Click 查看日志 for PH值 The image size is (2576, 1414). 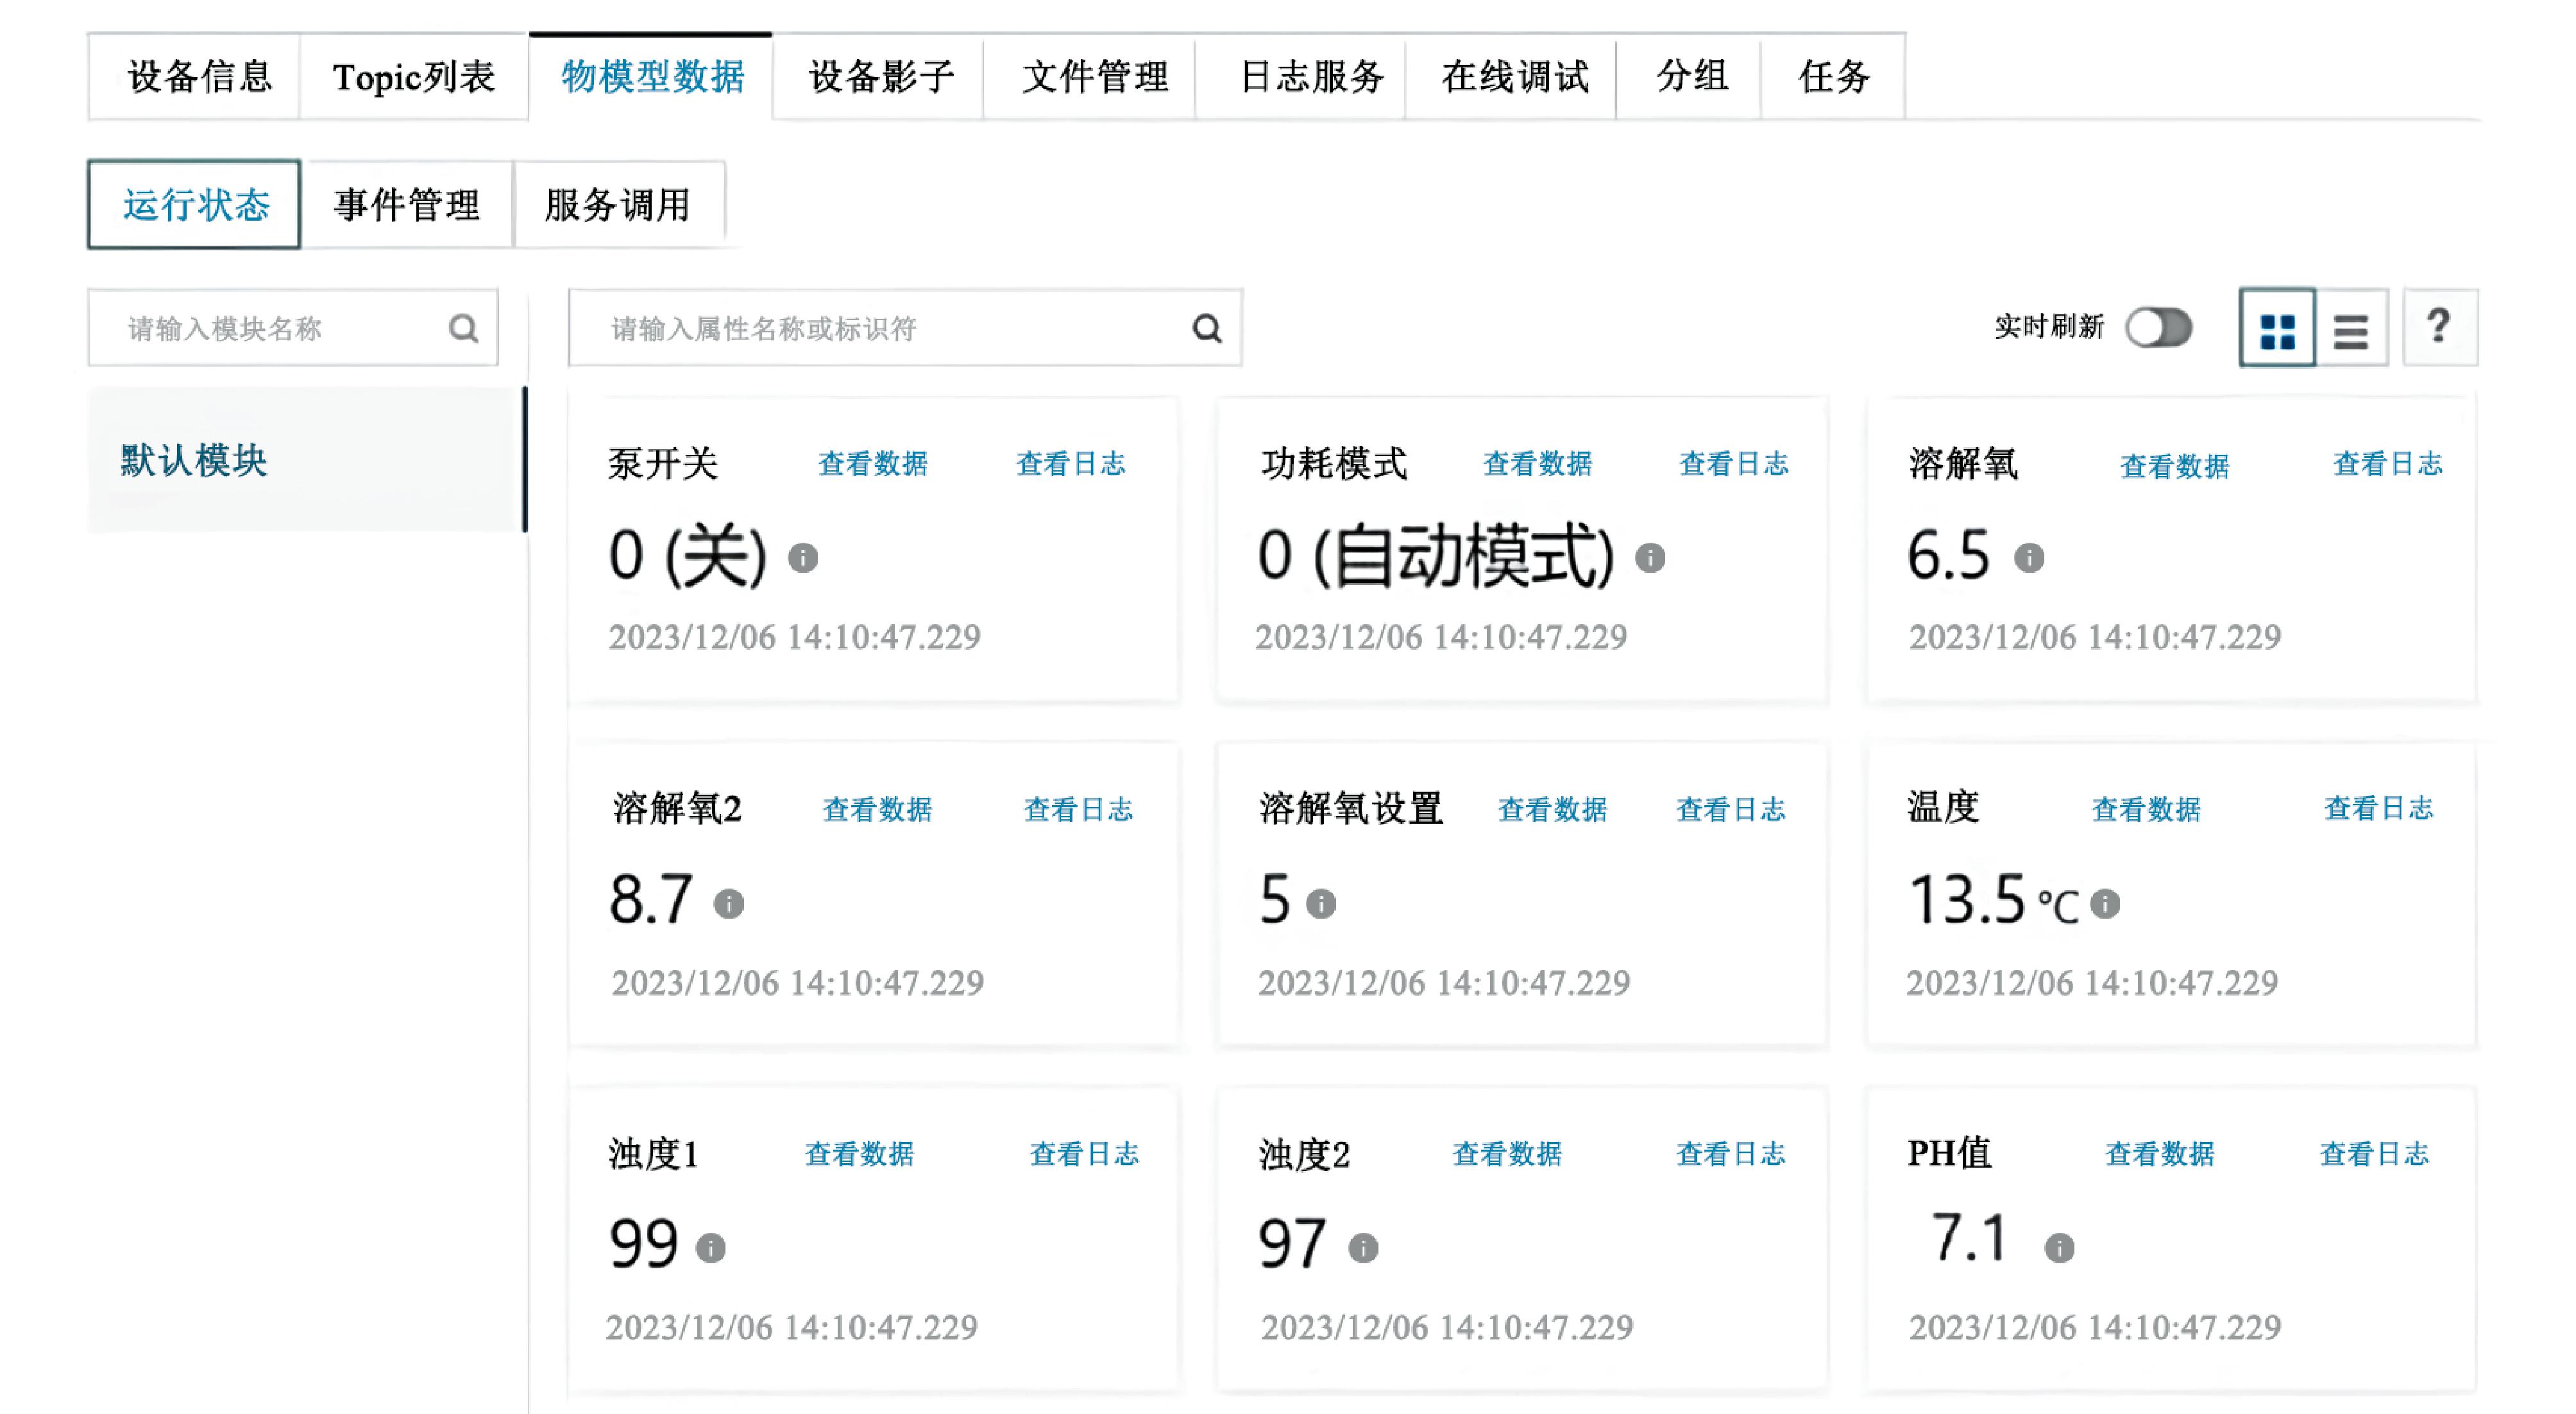pos(2375,1154)
